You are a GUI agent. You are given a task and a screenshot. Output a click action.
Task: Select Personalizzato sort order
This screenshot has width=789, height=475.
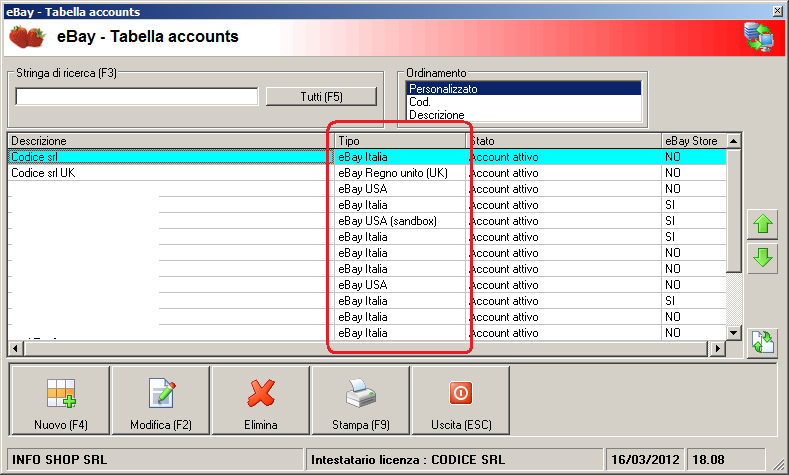(x=523, y=89)
